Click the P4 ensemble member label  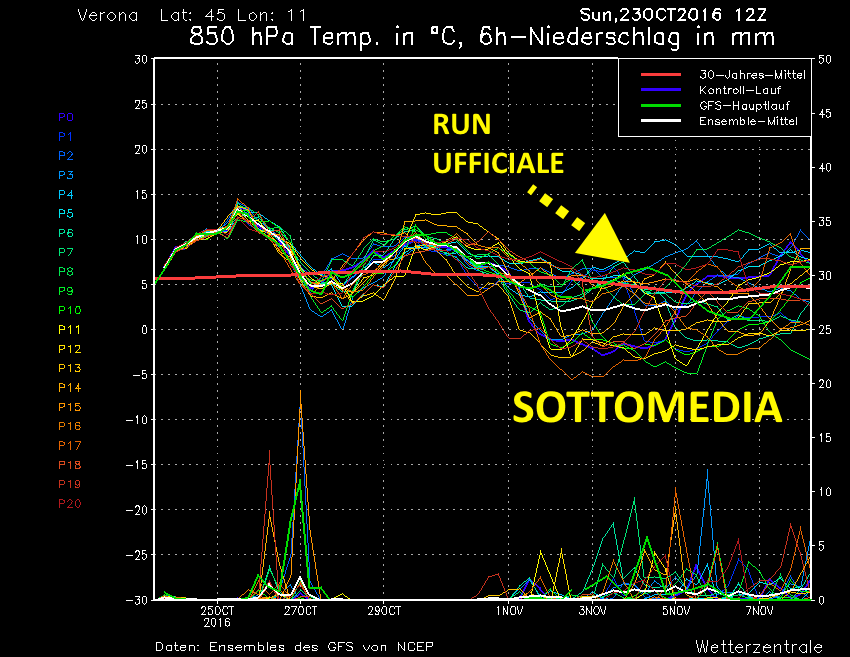(66, 195)
